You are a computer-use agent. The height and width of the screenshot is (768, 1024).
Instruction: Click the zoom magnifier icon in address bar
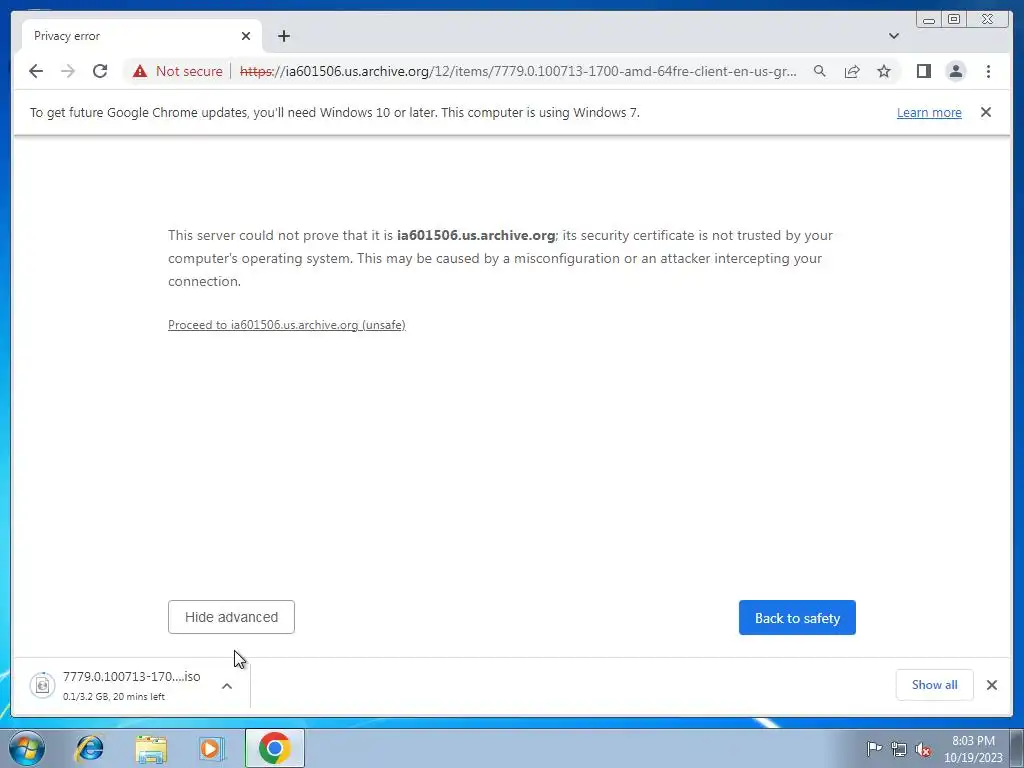click(820, 71)
